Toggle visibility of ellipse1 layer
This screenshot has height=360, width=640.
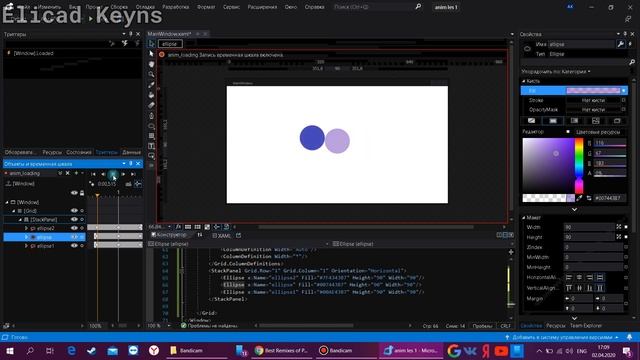[x=74, y=245]
